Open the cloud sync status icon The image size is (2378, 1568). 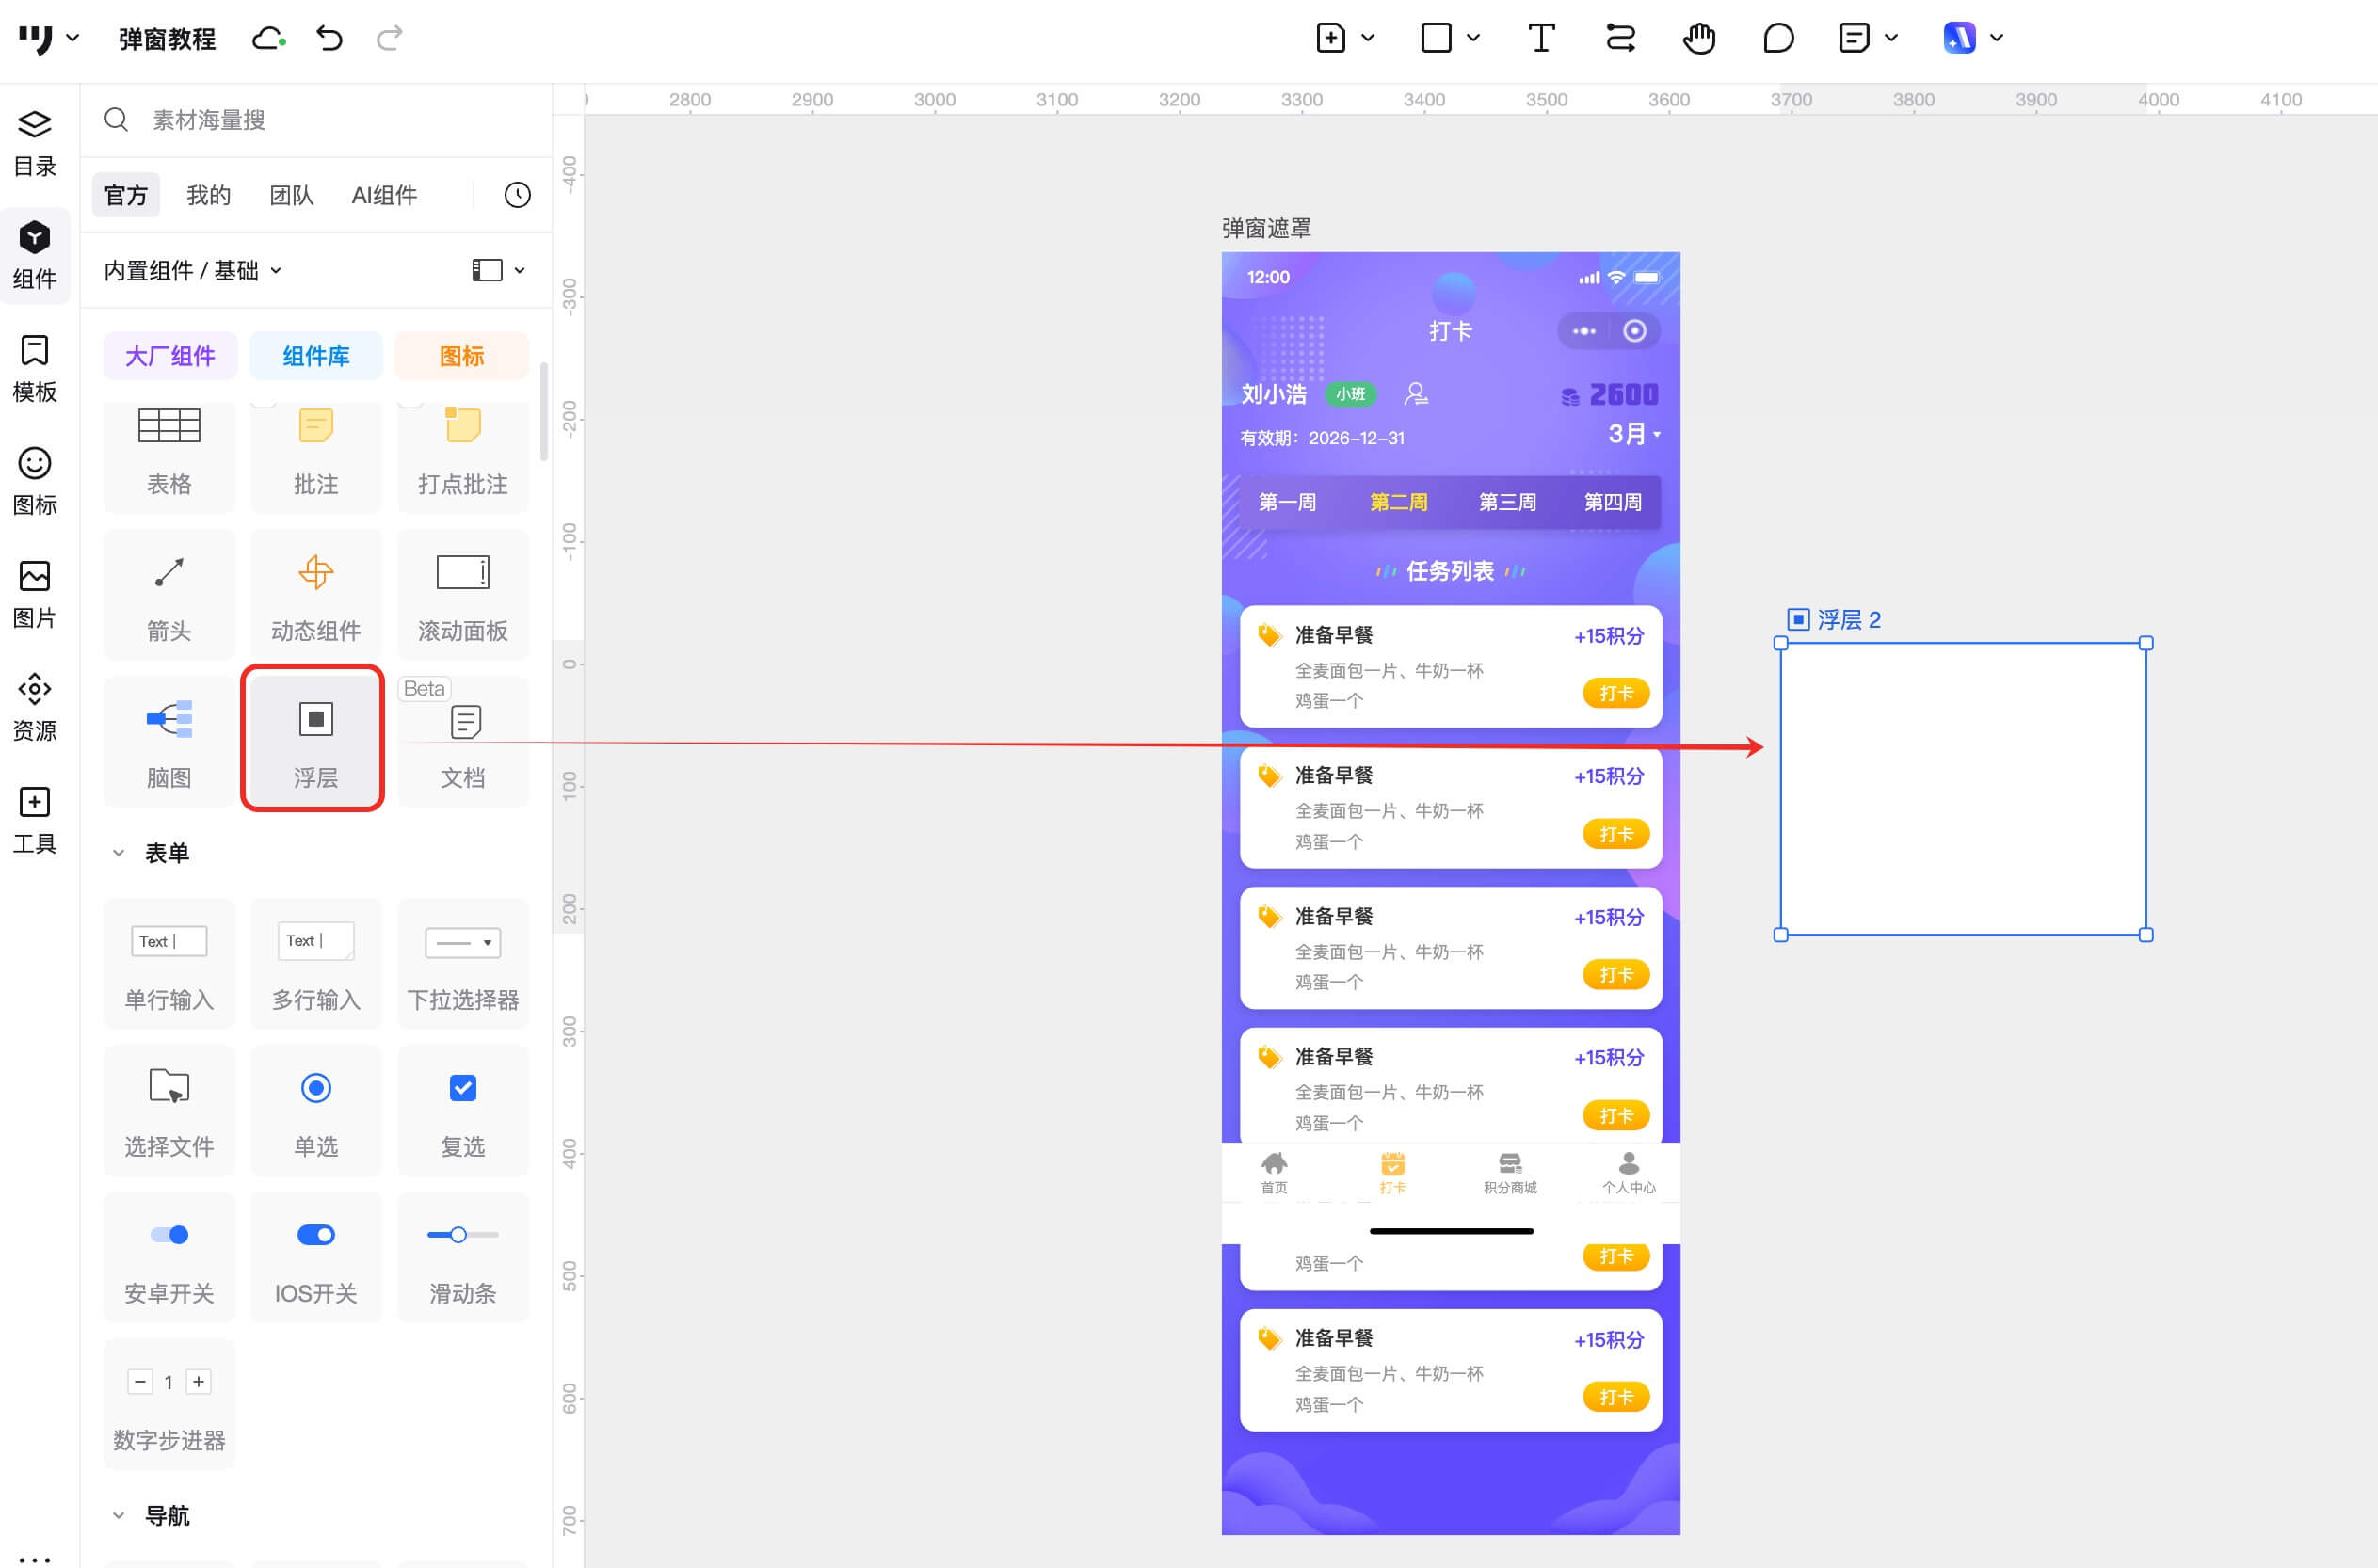(x=268, y=38)
